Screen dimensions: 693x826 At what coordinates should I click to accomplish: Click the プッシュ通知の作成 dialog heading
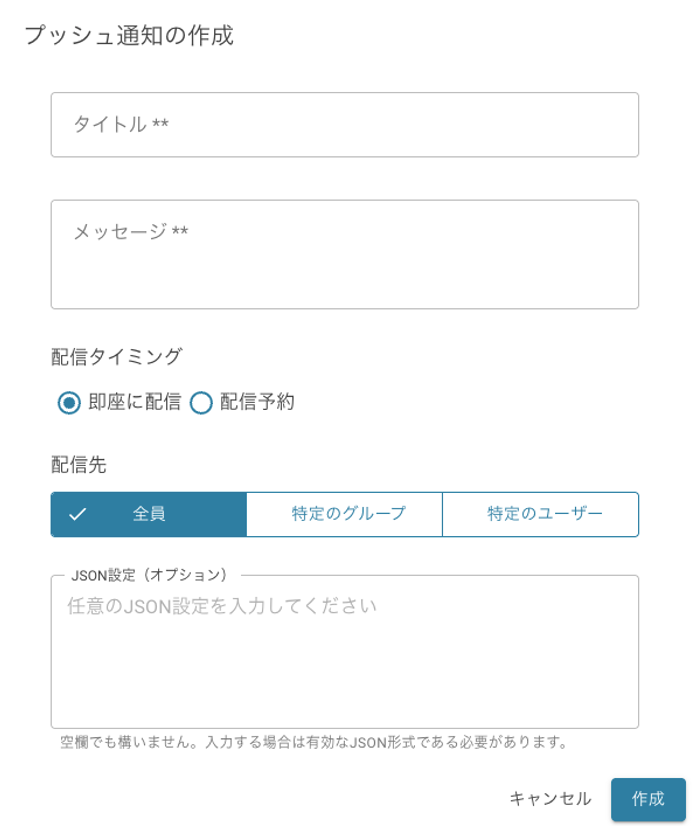coord(128,36)
